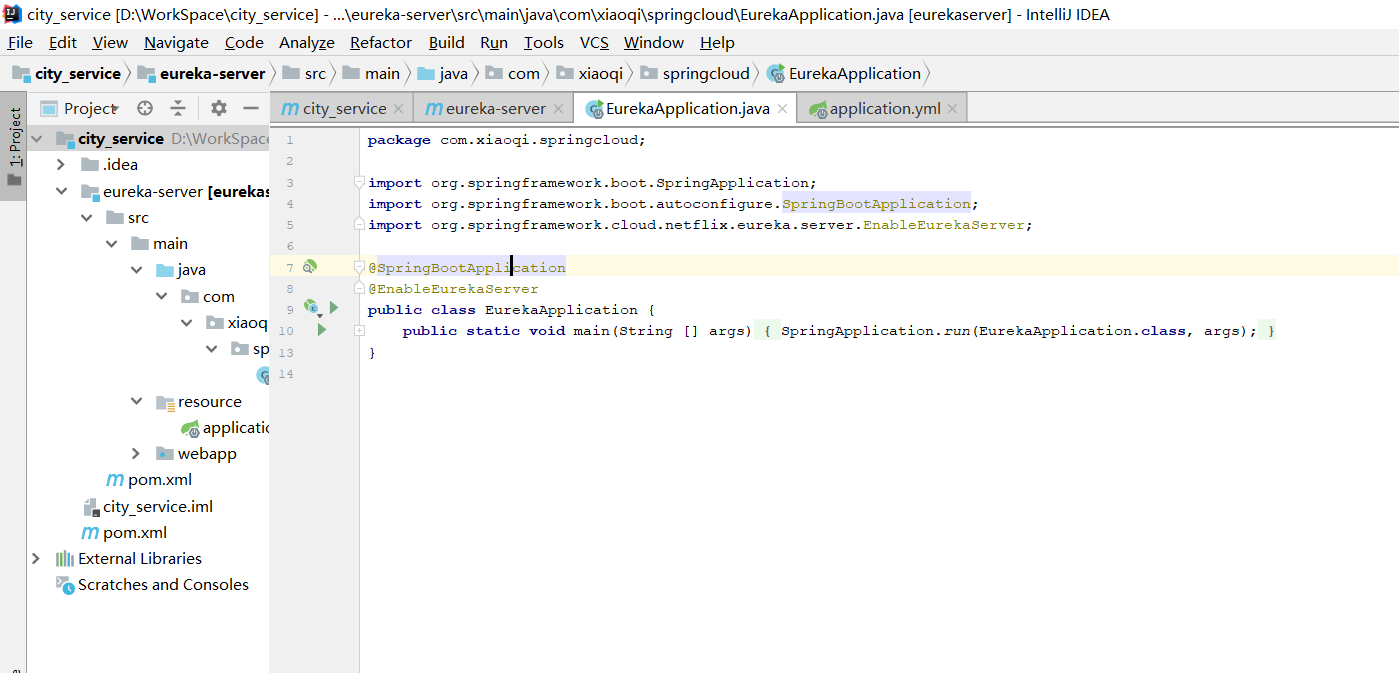Click the class icon on EurekaApplication.java tab
Screen dimensions: 1399x673
tap(594, 109)
